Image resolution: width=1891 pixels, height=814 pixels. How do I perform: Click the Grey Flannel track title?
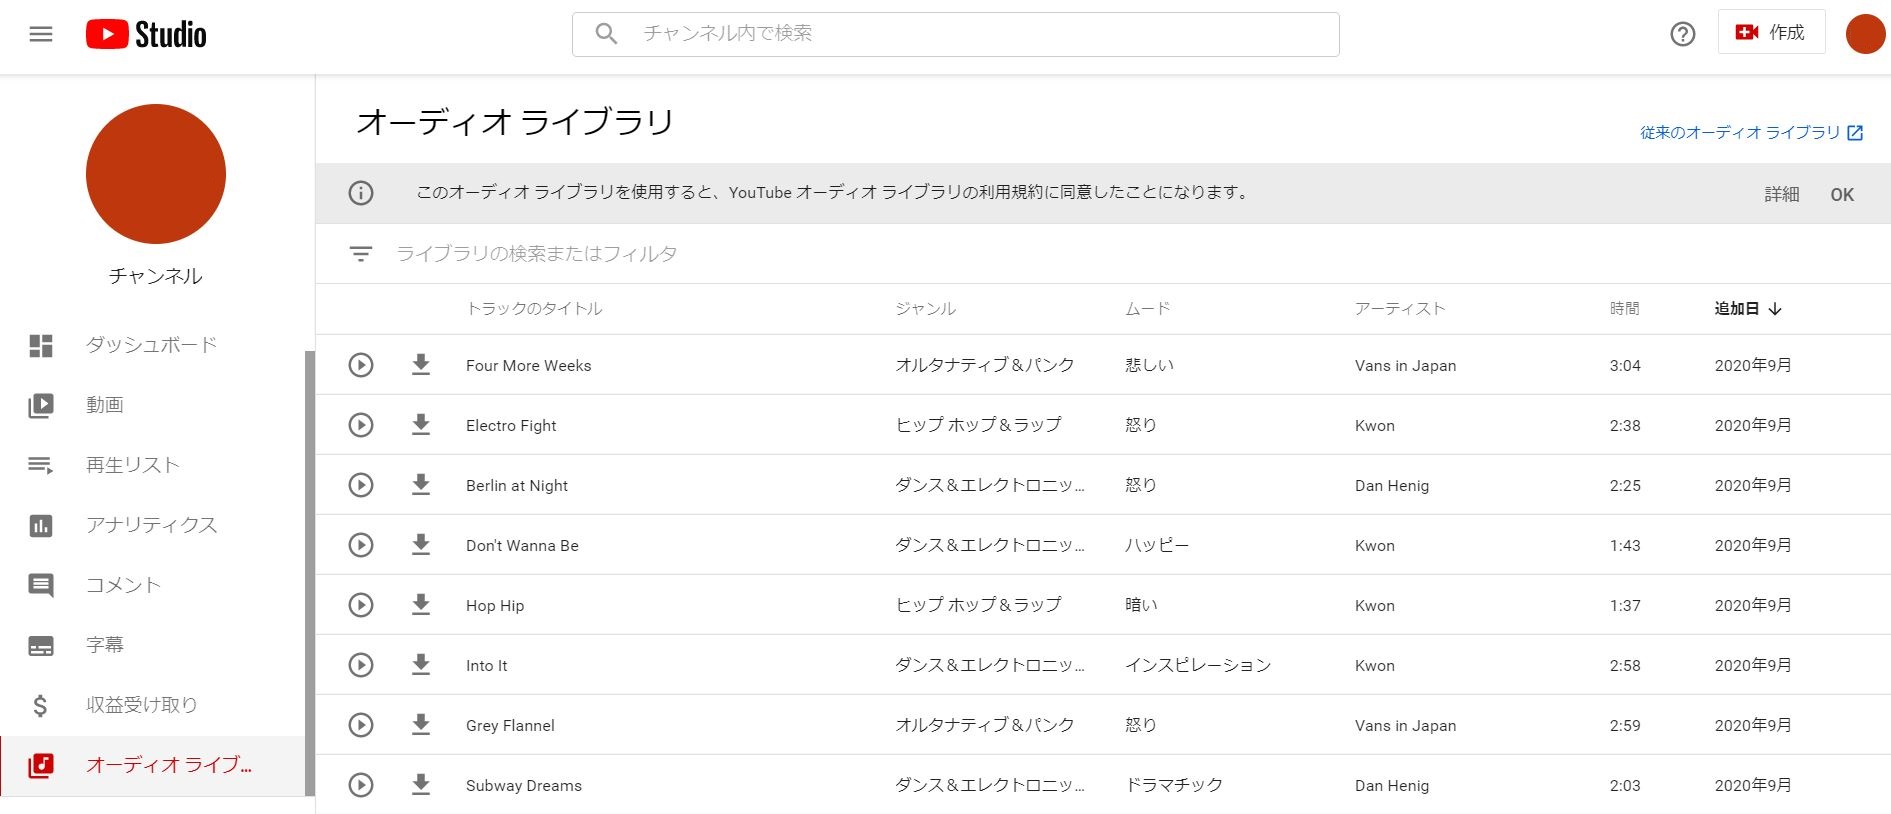tap(510, 726)
